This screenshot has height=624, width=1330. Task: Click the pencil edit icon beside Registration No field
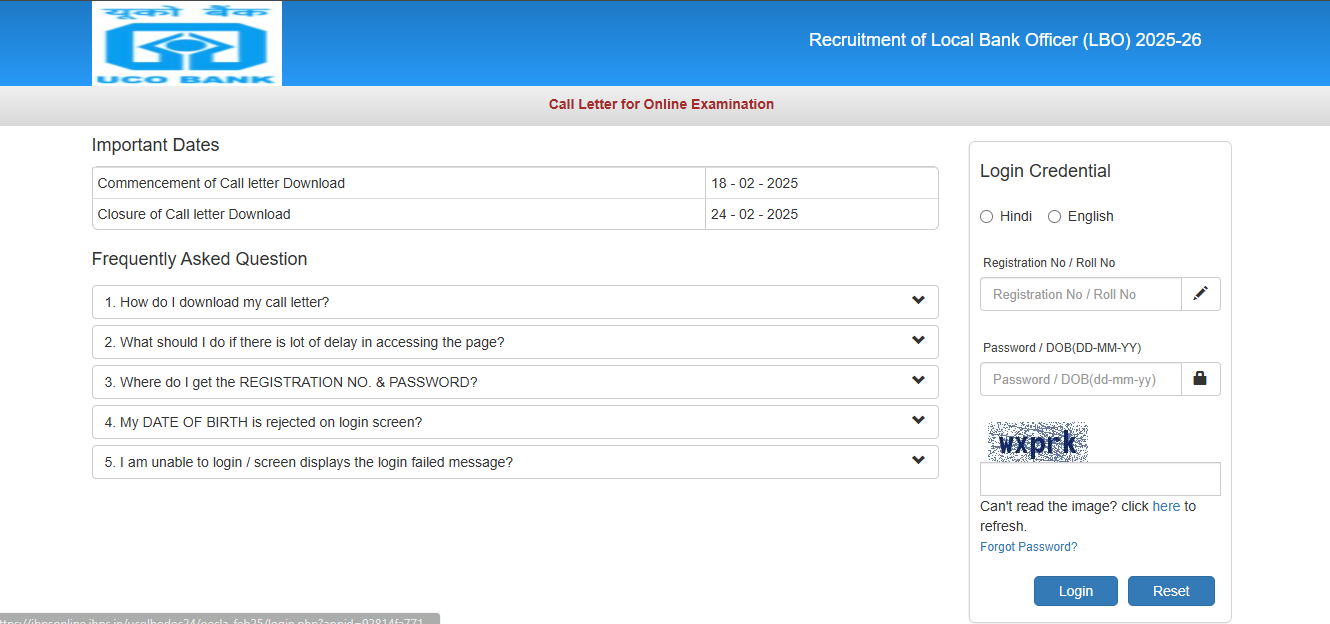[x=1201, y=293]
